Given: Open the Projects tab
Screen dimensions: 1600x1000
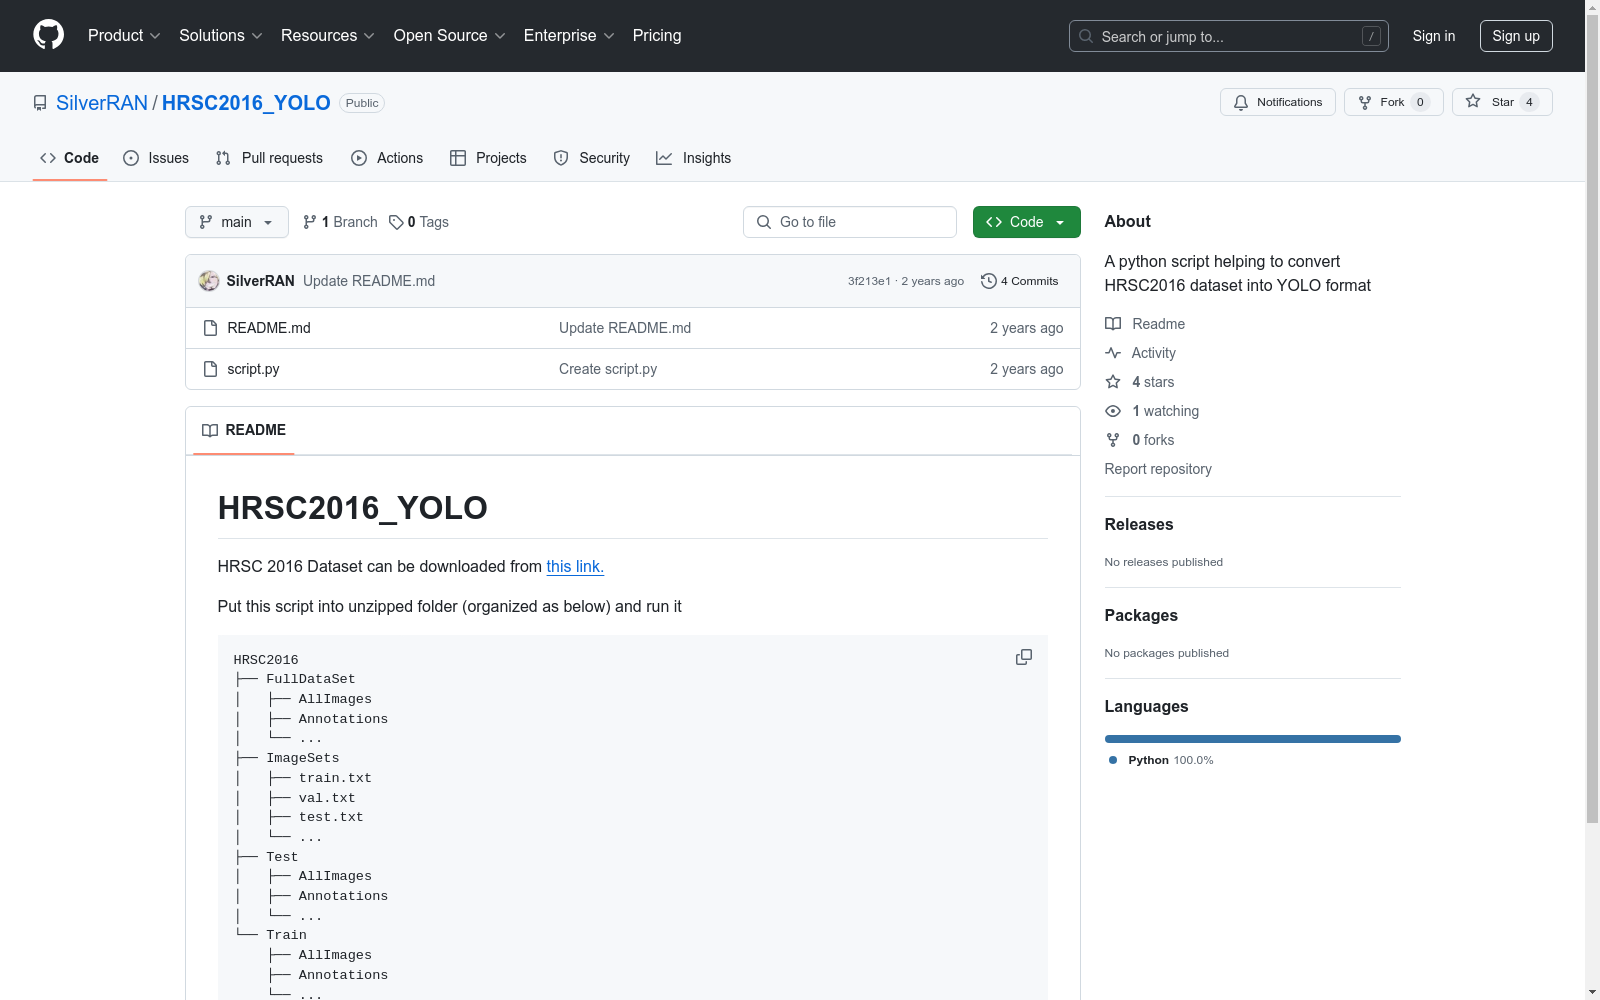Looking at the screenshot, I should 488,158.
